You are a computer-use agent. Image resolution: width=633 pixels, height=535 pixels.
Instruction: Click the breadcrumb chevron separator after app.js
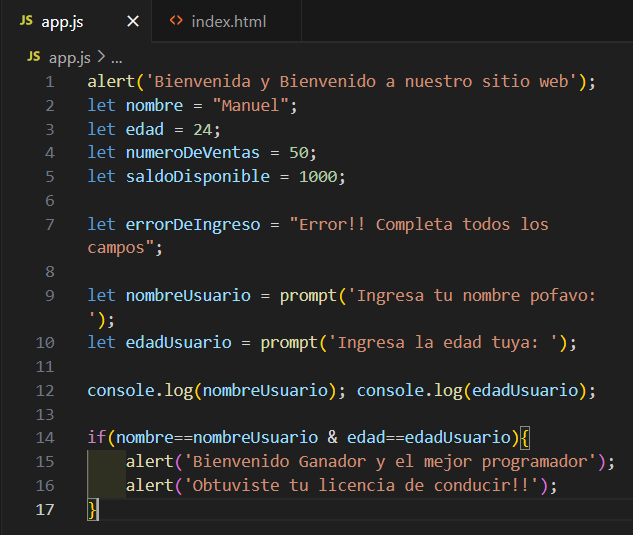pyautogui.click(x=101, y=57)
